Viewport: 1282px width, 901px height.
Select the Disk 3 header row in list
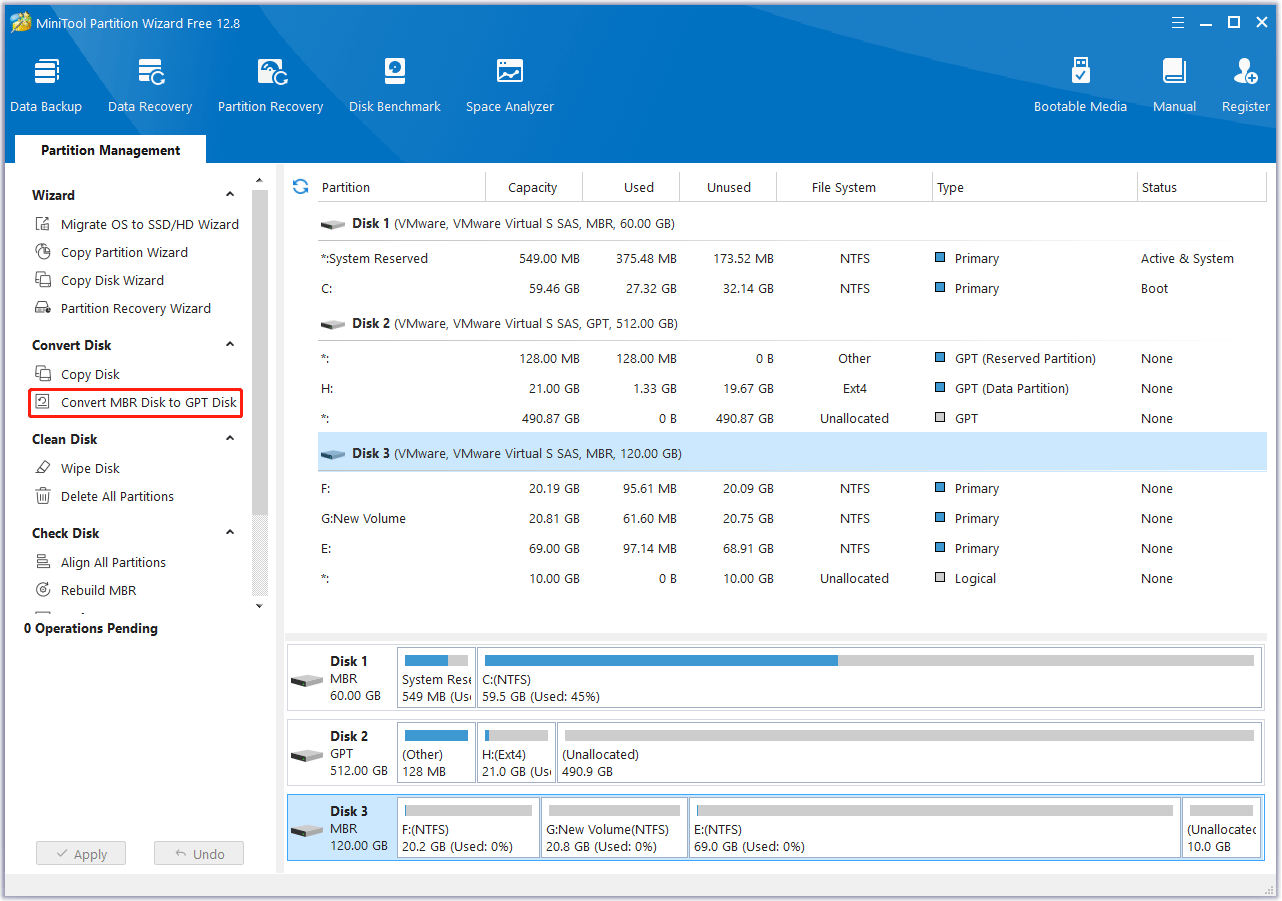792,453
